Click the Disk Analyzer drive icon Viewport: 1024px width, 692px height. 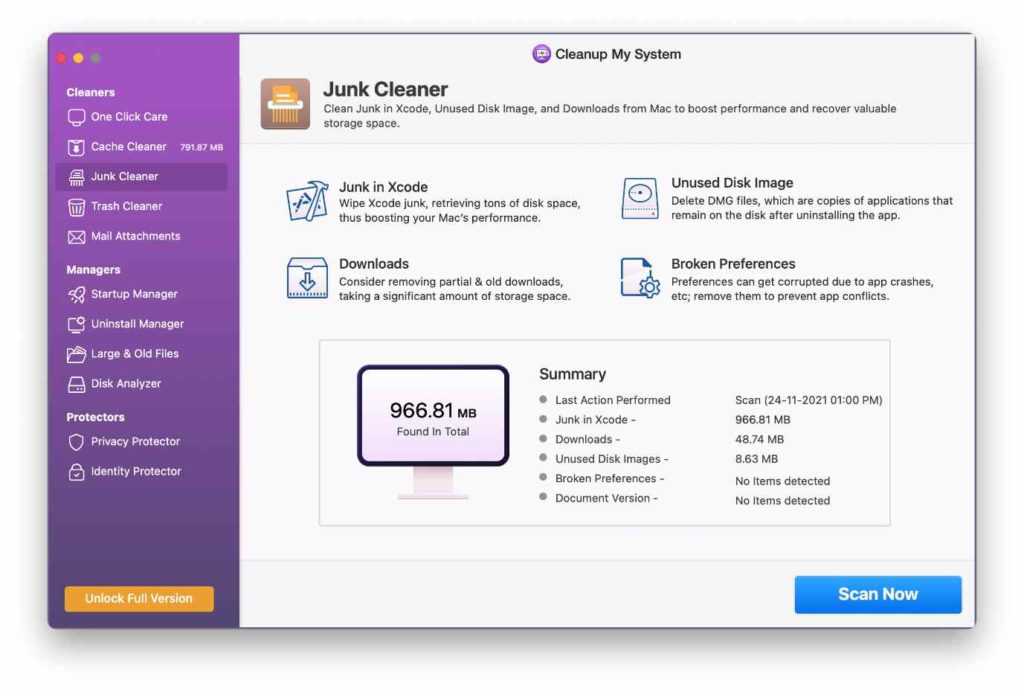click(76, 384)
